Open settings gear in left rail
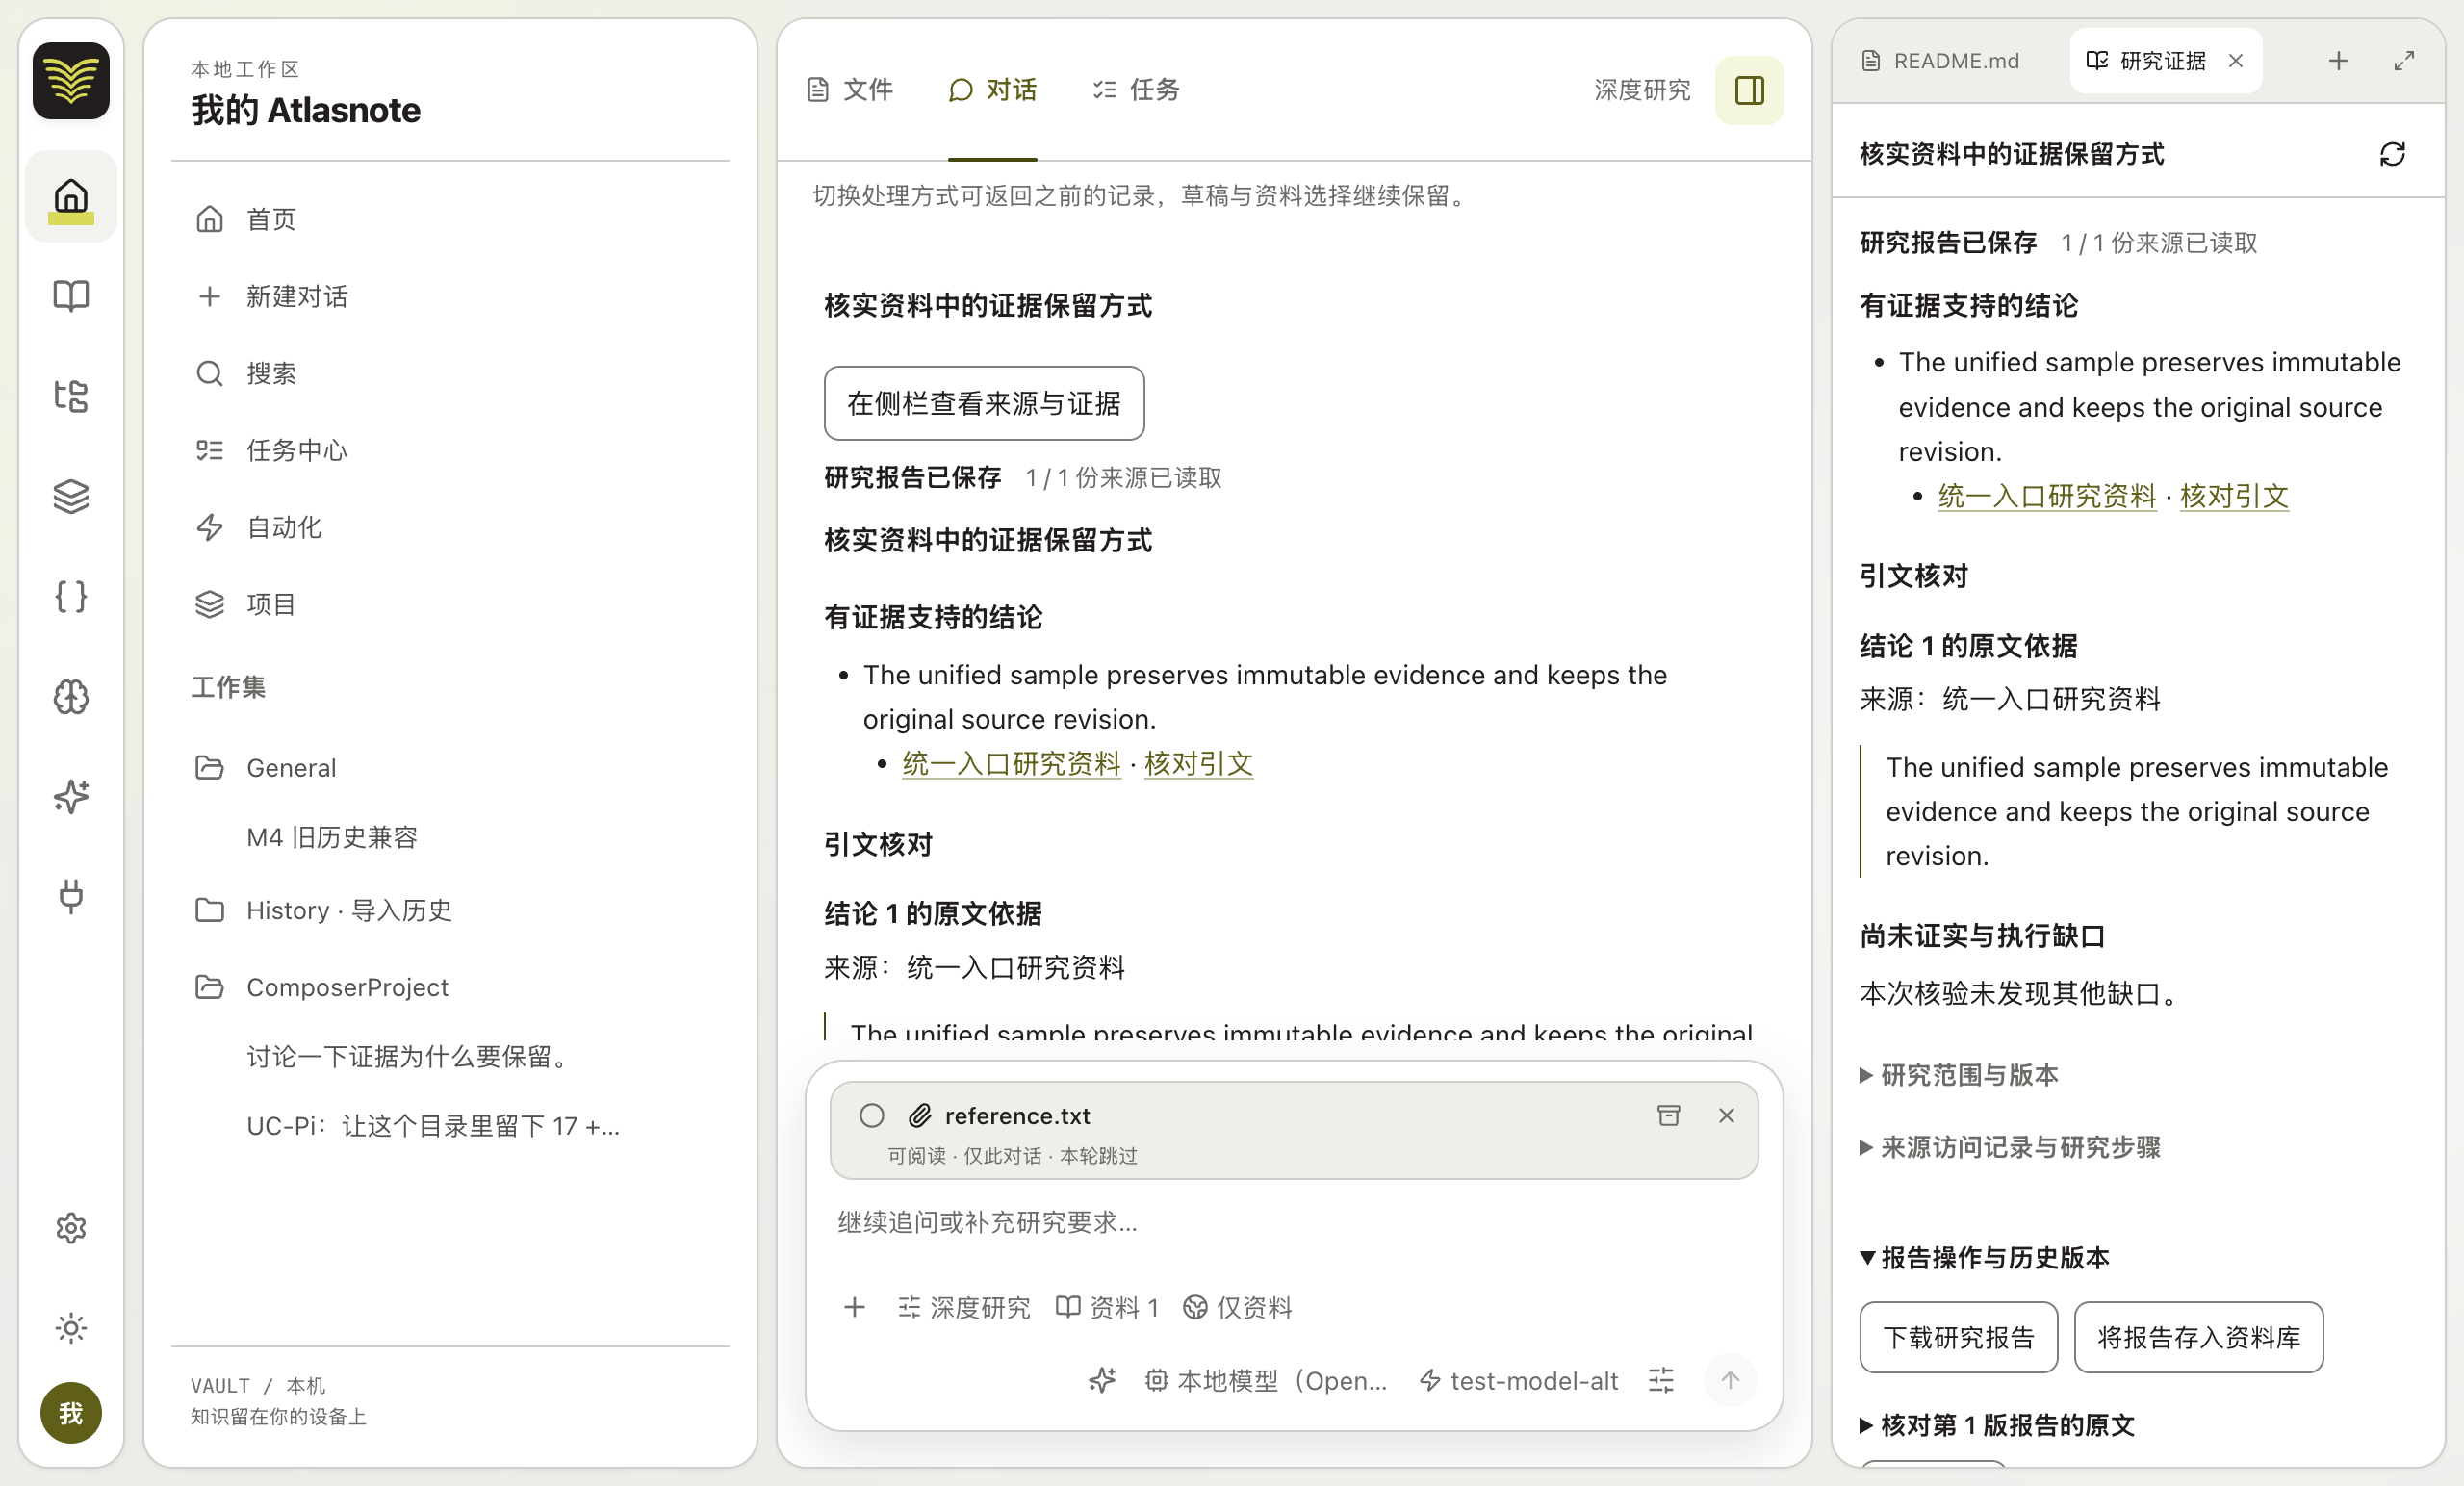The image size is (2464, 1486). [x=70, y=1228]
